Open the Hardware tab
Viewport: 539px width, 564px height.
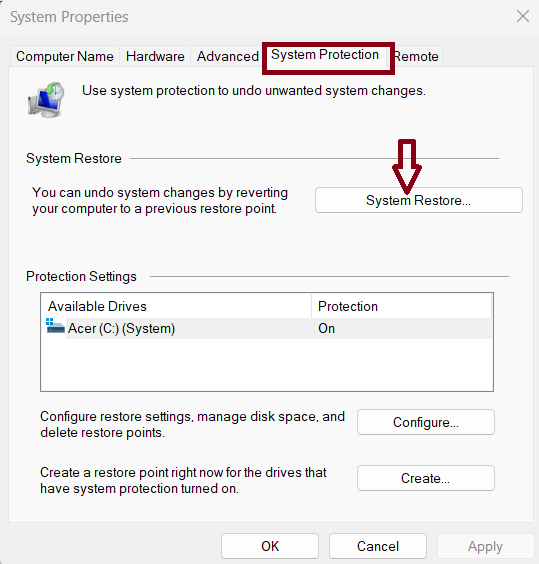pos(155,56)
